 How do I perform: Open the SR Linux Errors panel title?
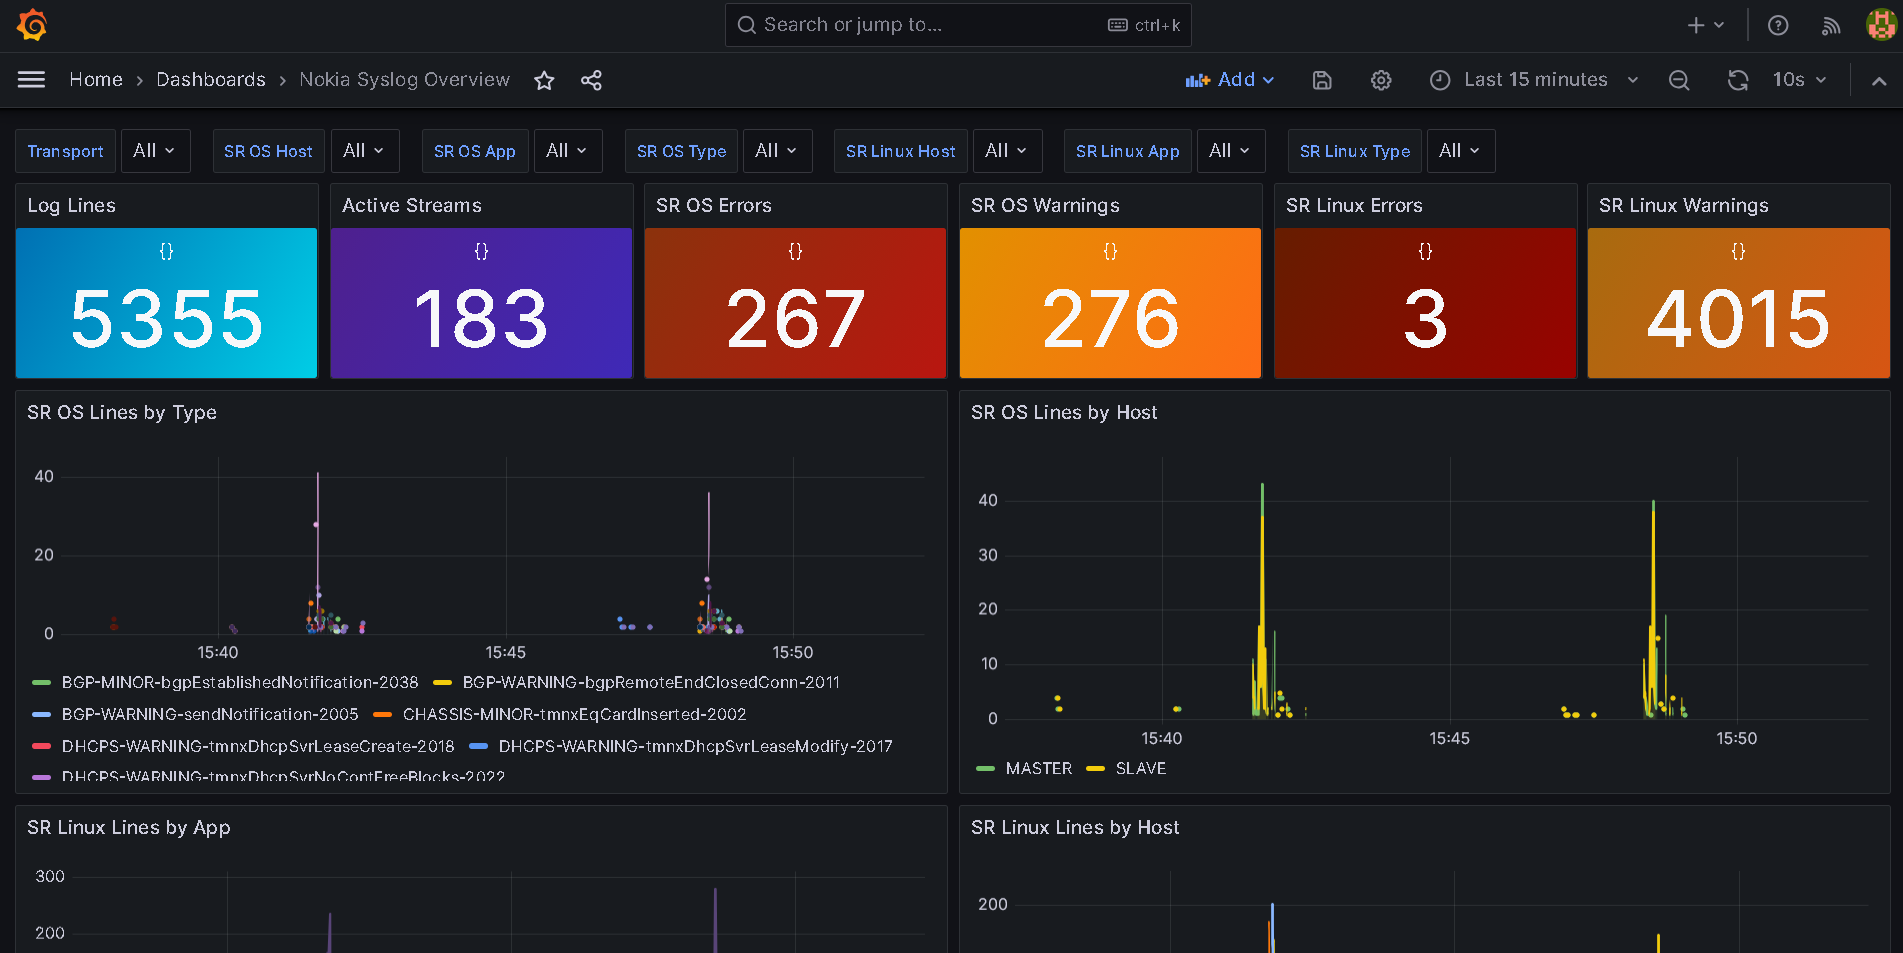pyautogui.click(x=1354, y=205)
